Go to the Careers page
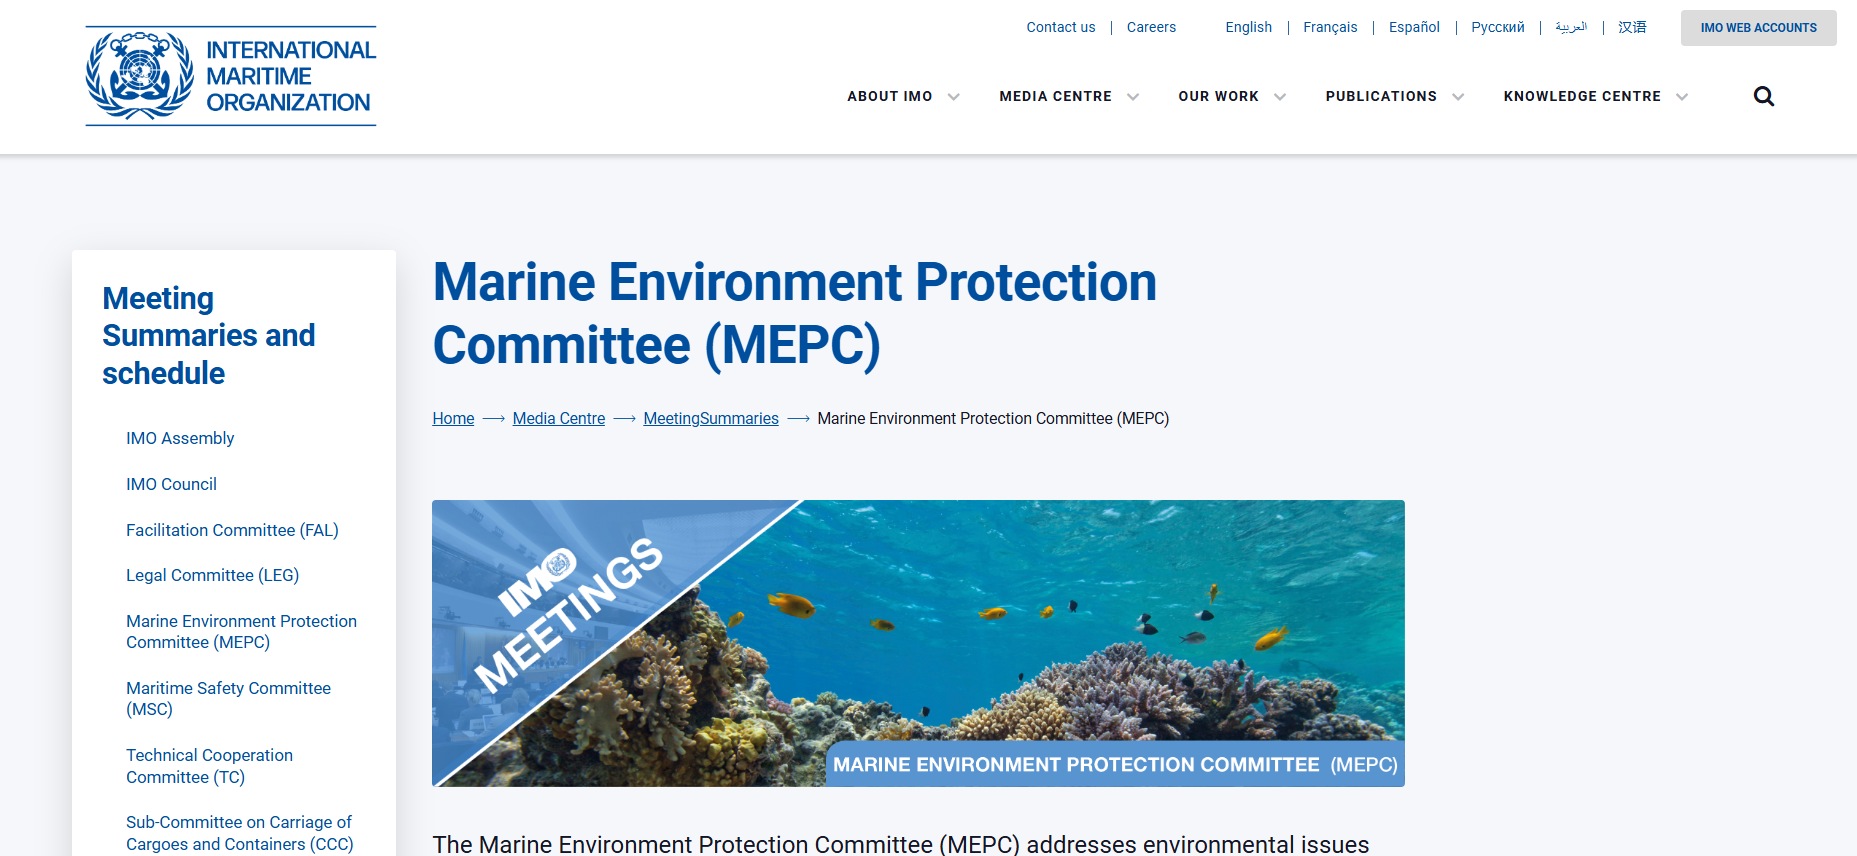Image resolution: width=1857 pixels, height=856 pixels. pyautogui.click(x=1151, y=27)
